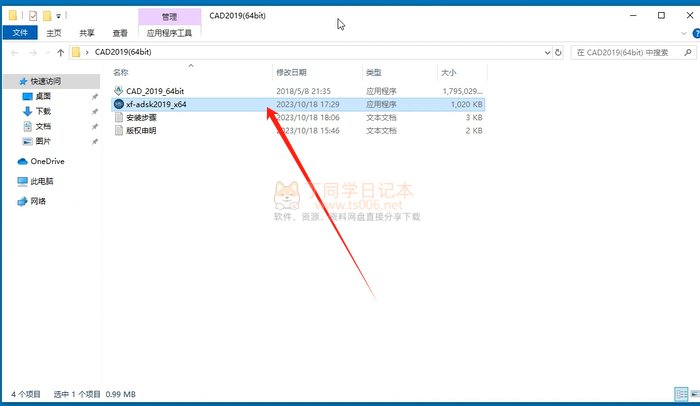Viewport: 700px width, 406px height.
Task: Open 网络 in the navigation pane
Action: (x=38, y=201)
